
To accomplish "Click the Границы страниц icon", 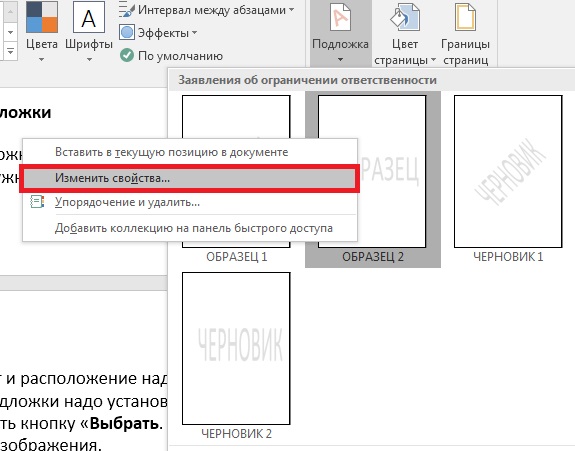I will pyautogui.click(x=465, y=17).
